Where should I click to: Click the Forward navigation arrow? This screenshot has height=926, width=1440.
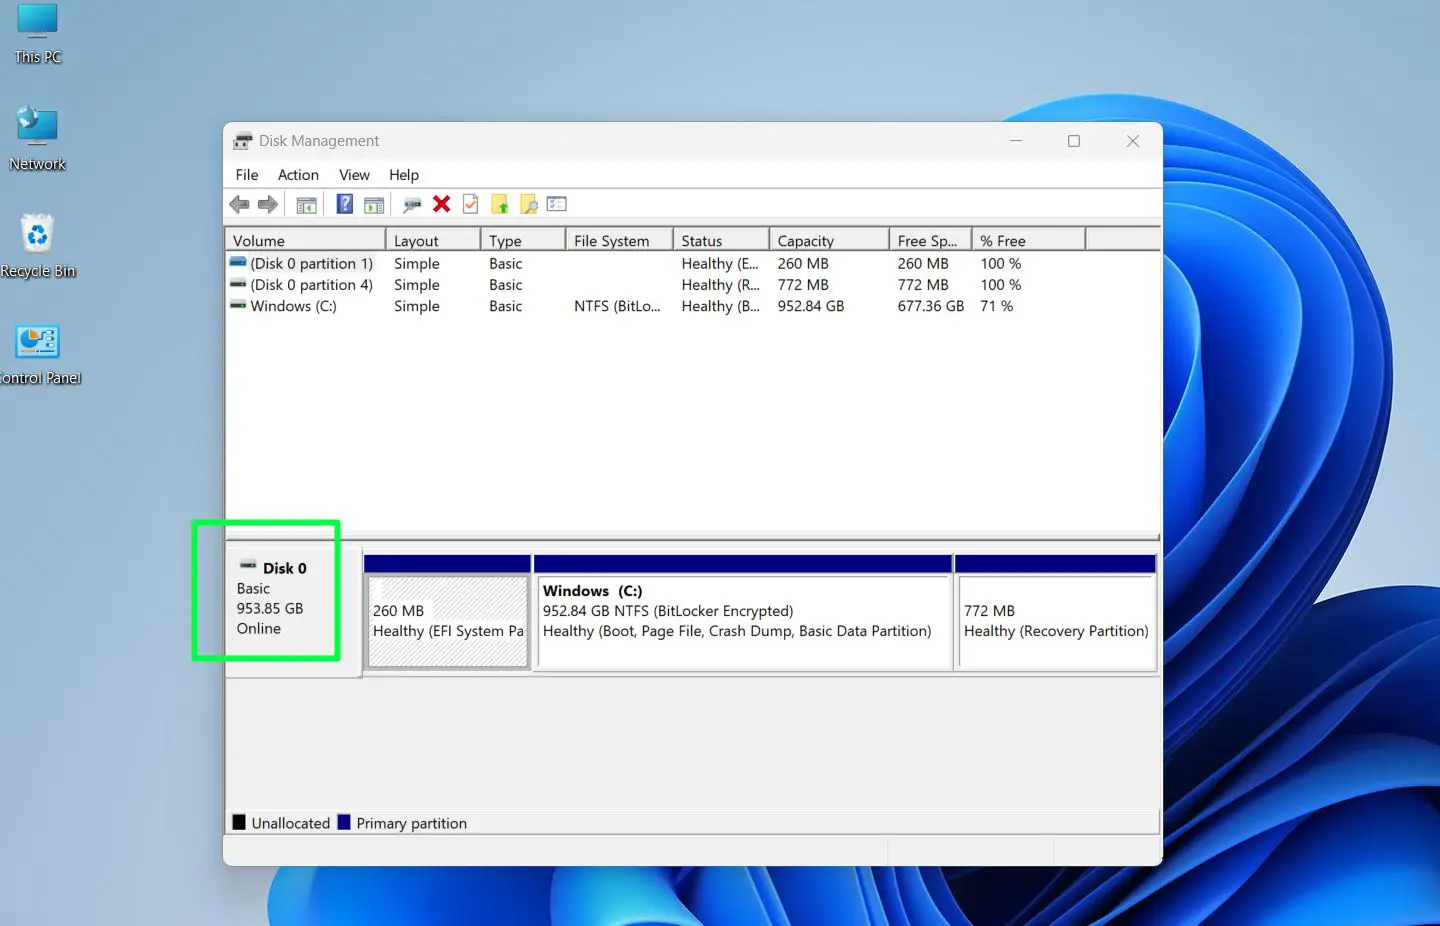[267, 204]
